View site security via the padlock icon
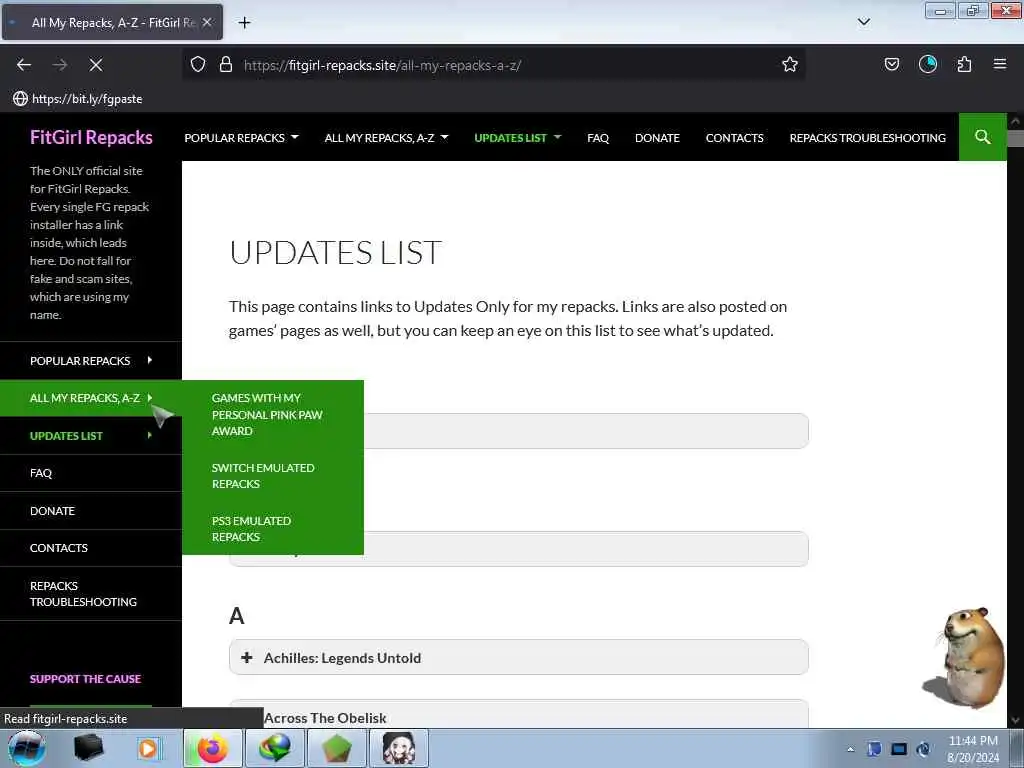Image resolution: width=1024 pixels, height=768 pixels. [226, 65]
